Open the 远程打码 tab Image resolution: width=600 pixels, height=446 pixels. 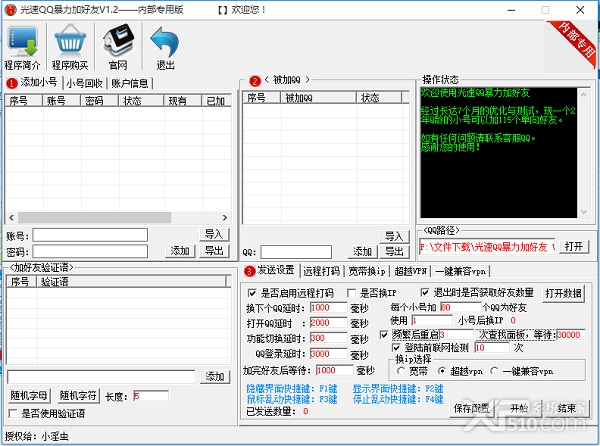coord(321,271)
